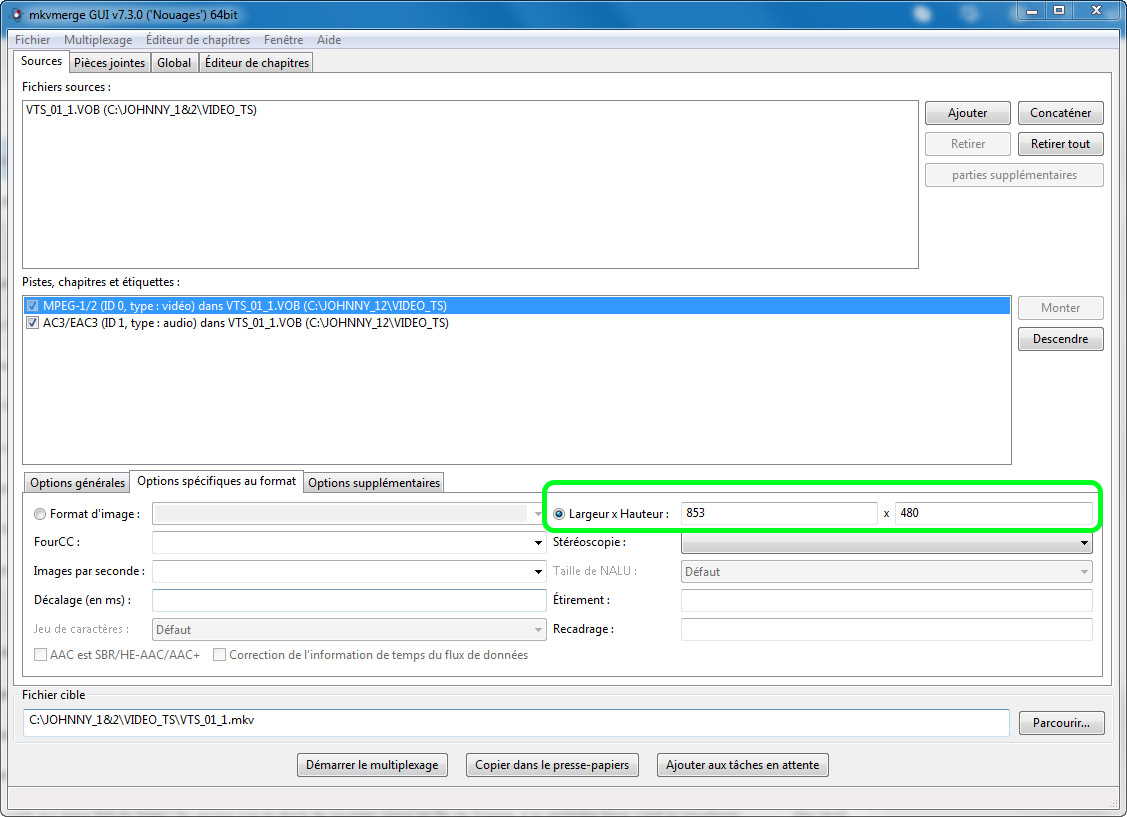Screen dimensions: 1127x817
Task: Open the Fichier menu
Action: [x=32, y=40]
